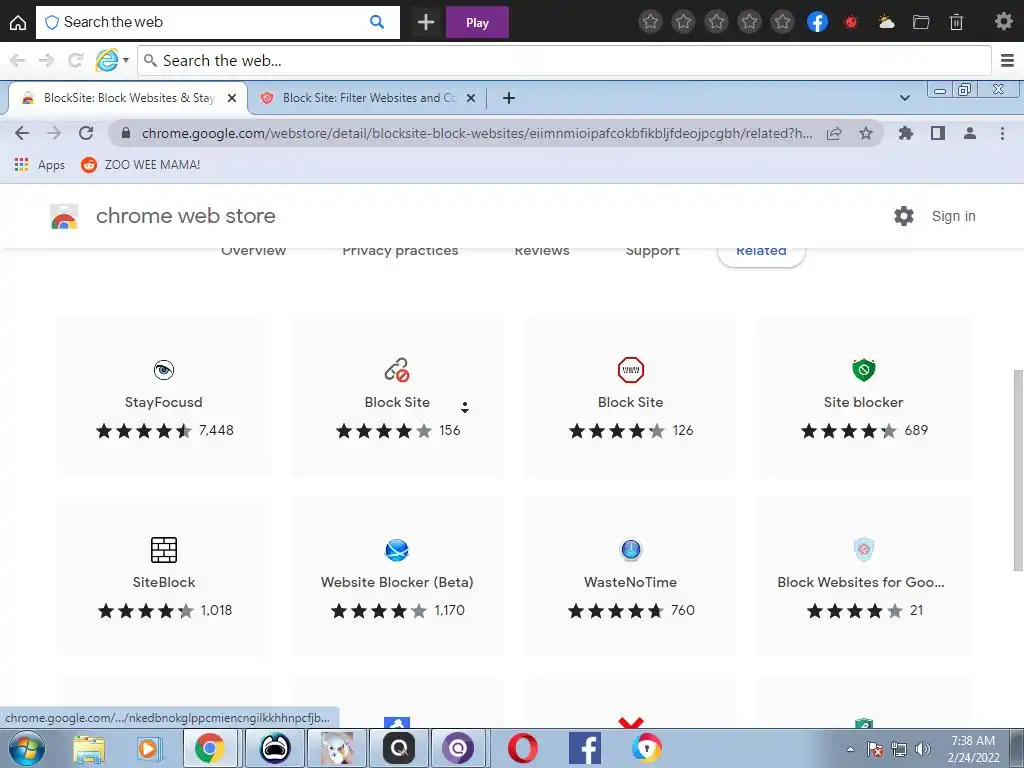Select the Support tab
Screen dimensions: 1024x768
[x=652, y=251]
